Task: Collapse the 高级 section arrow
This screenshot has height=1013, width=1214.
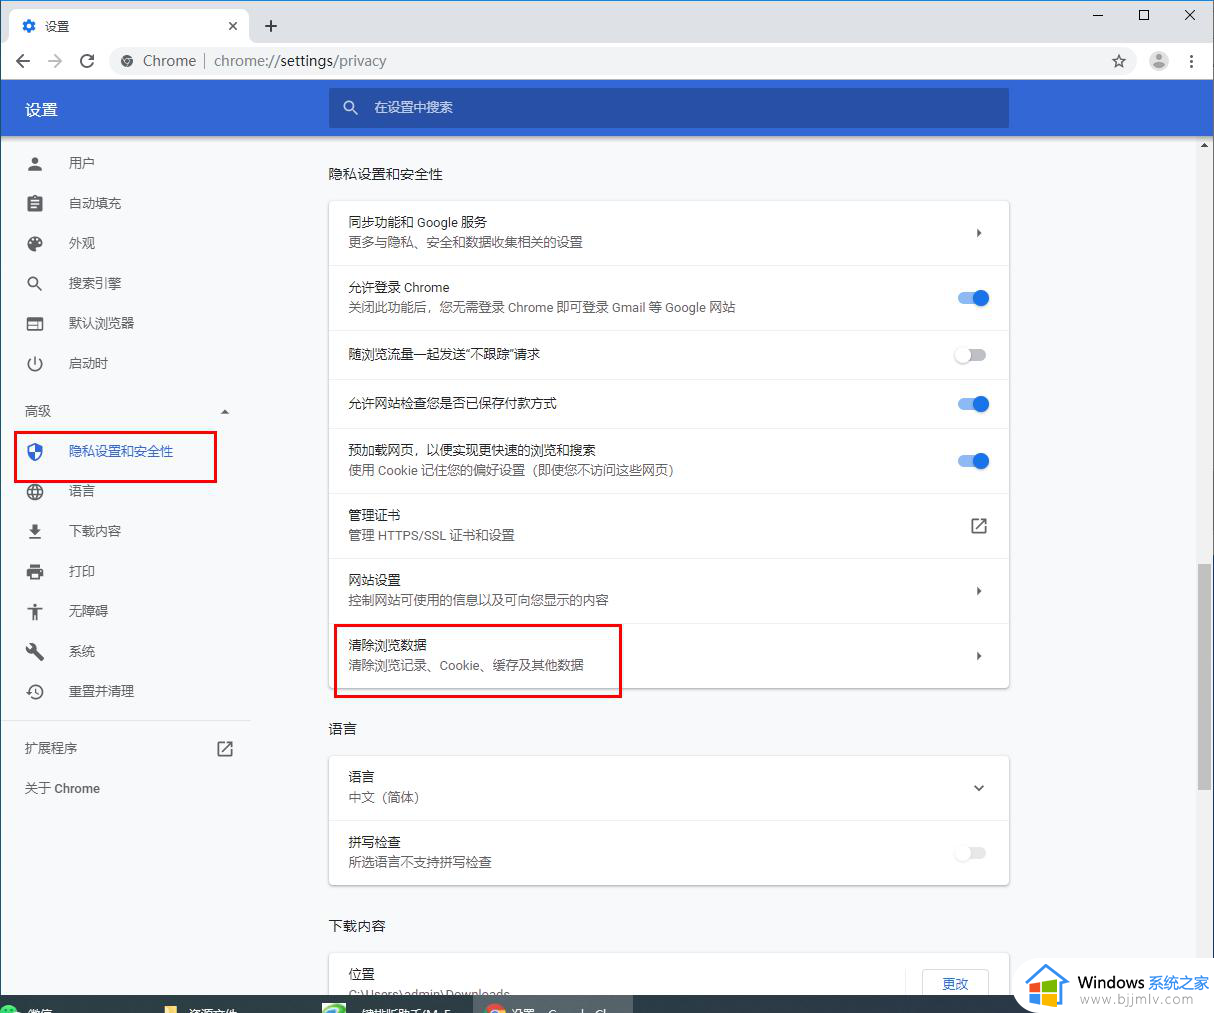Action: point(225,411)
